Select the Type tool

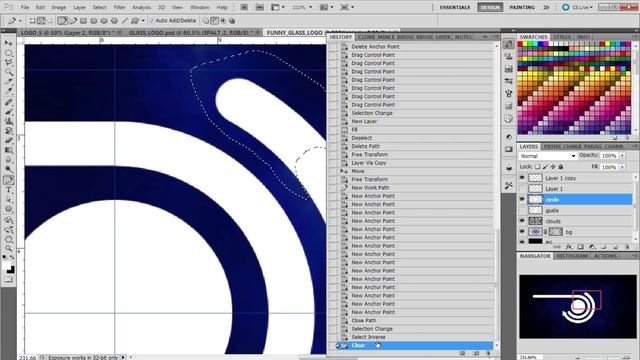point(9,190)
